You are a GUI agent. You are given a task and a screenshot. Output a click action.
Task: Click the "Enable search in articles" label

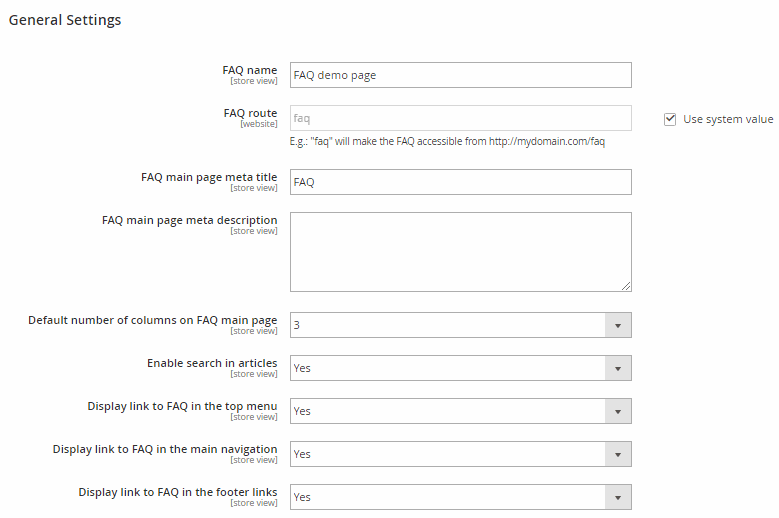[x=212, y=363]
